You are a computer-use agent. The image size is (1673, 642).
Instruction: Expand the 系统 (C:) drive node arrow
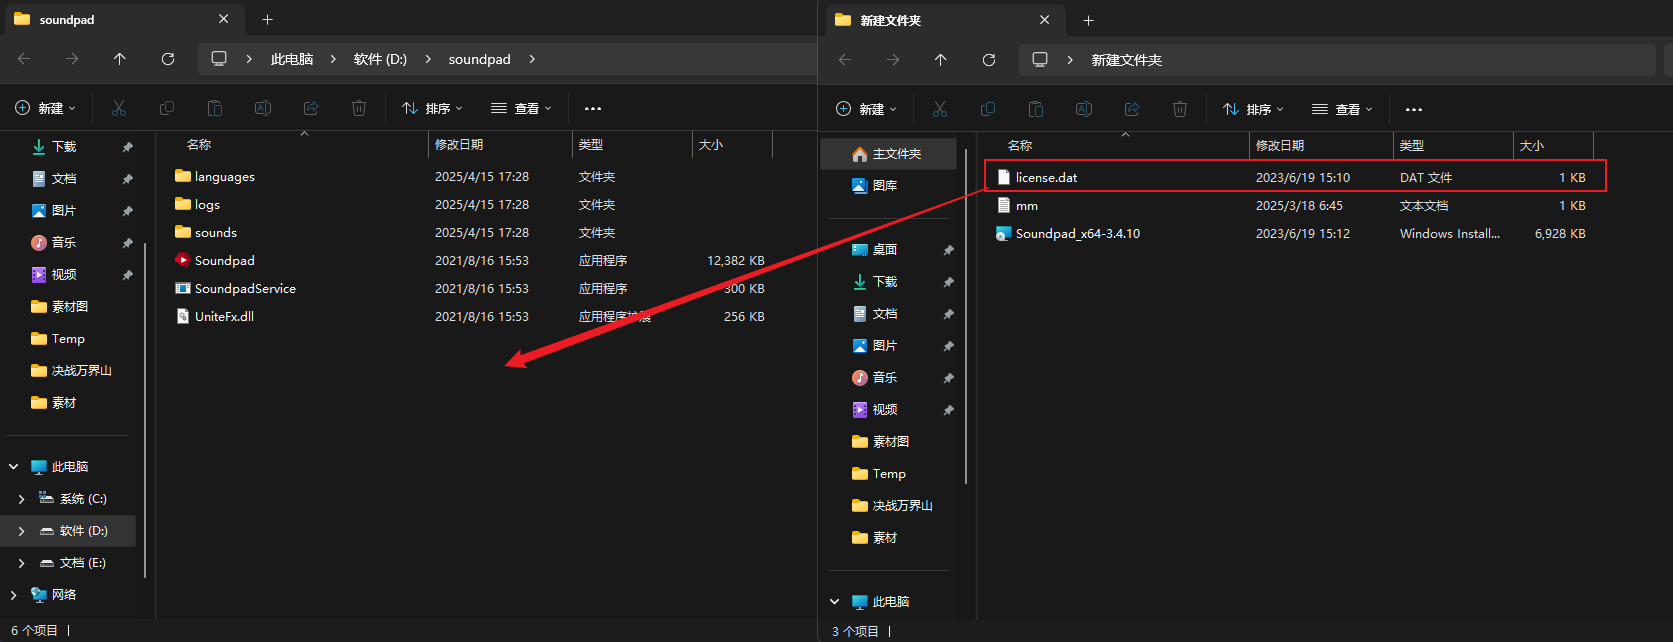coord(22,498)
